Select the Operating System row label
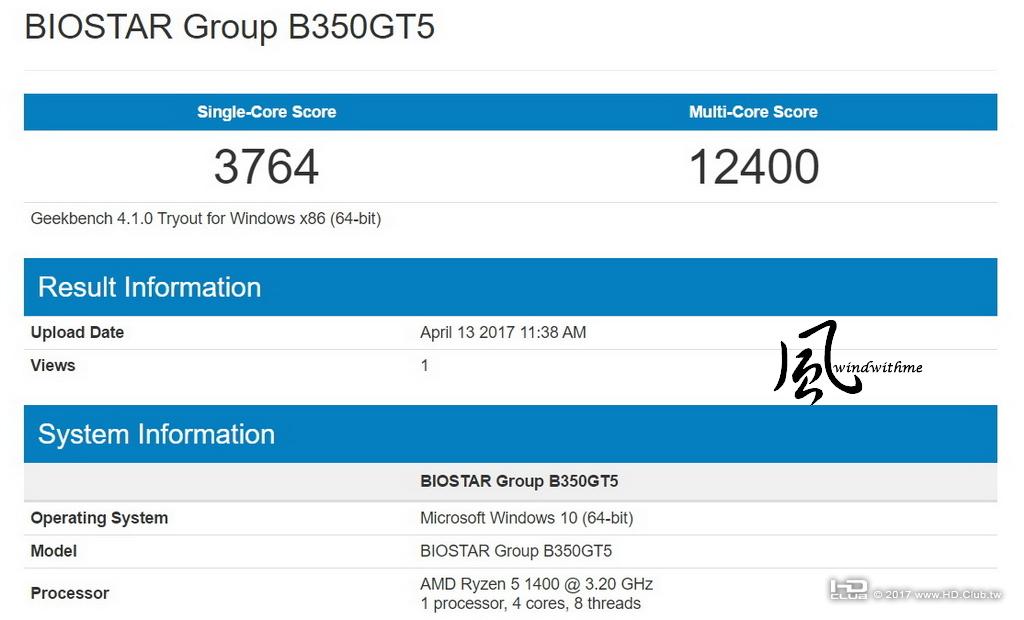1024x620 pixels. point(99,518)
